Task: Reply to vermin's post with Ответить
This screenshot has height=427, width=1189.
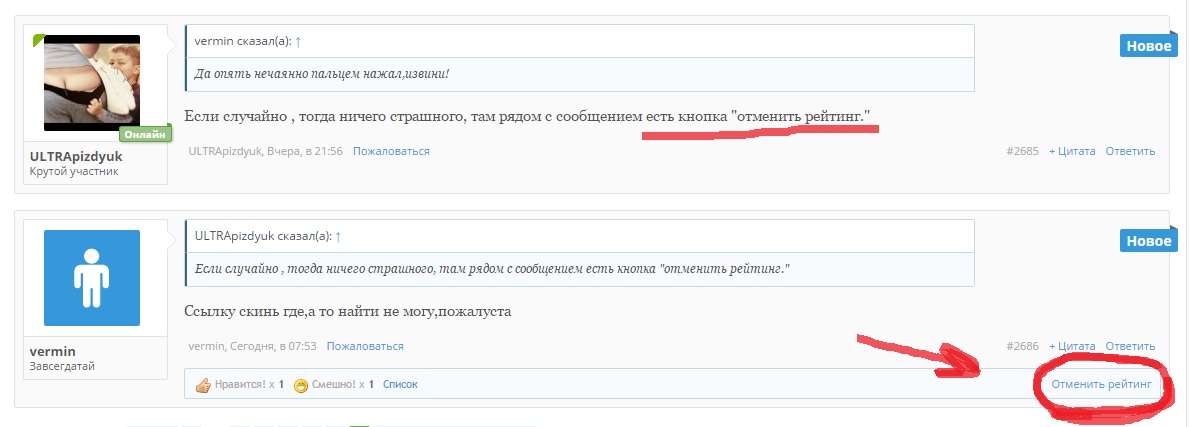Action: click(x=1130, y=346)
